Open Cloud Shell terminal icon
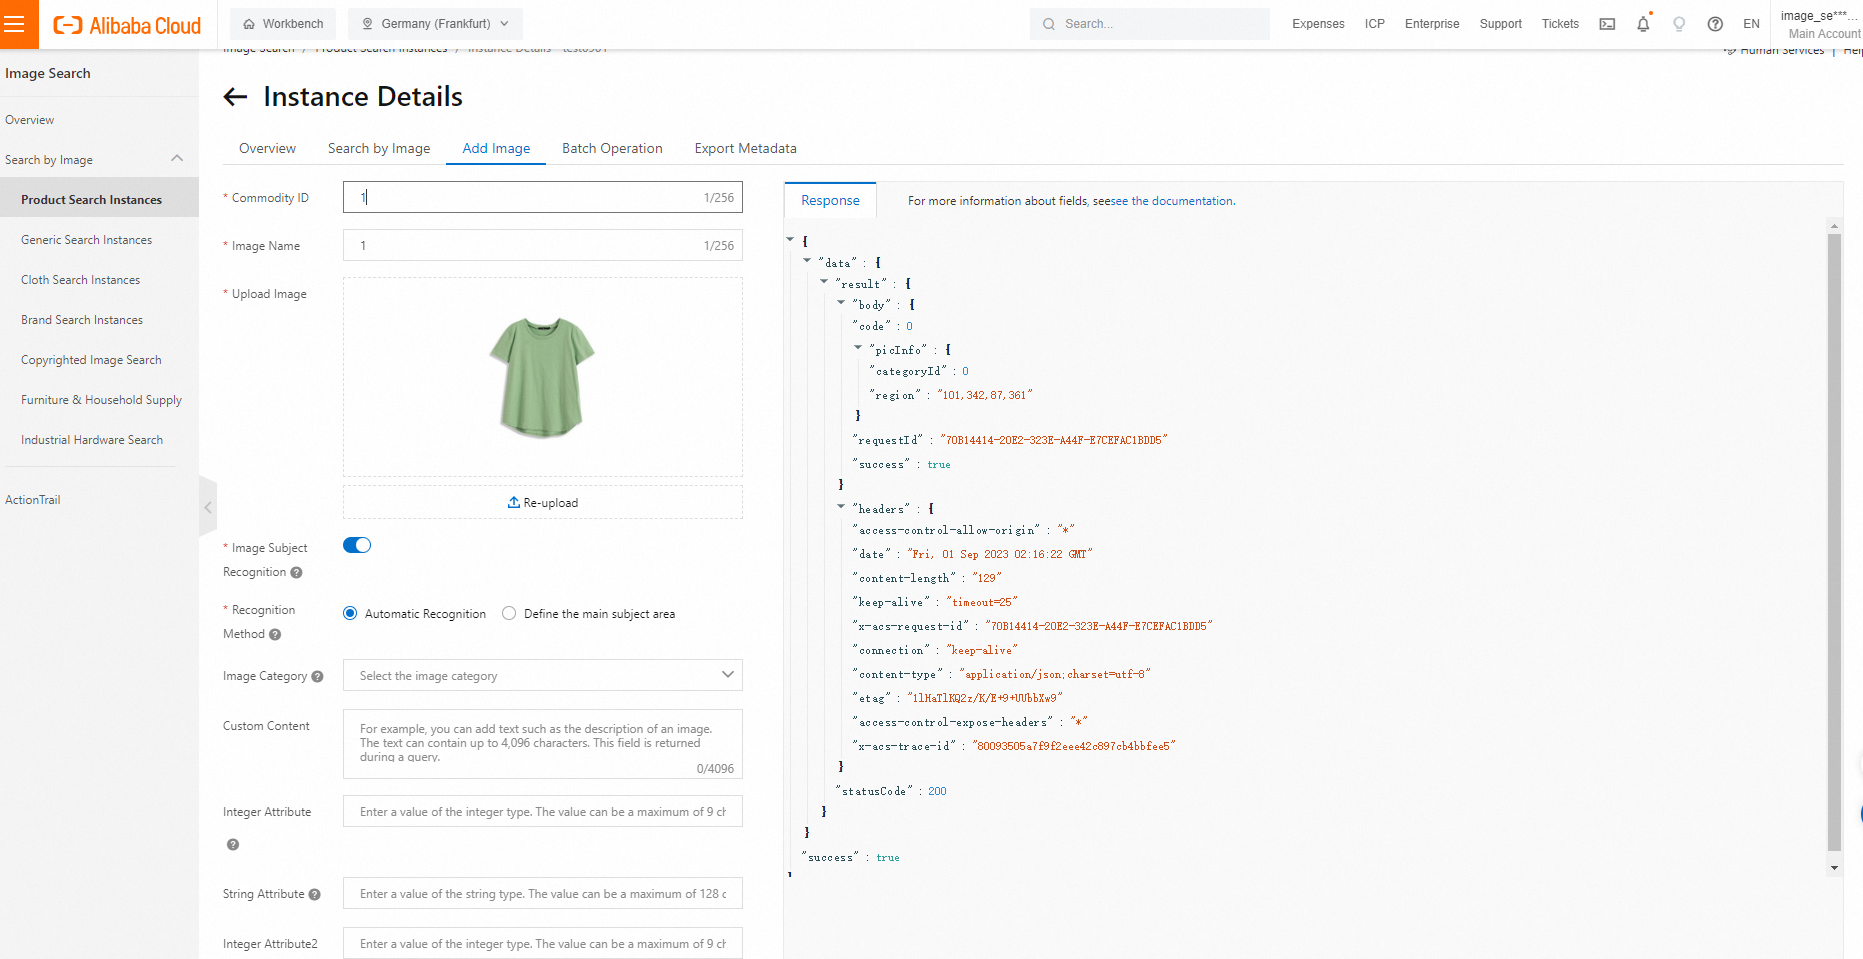Viewport: 1863px width, 959px height. 1607,24
